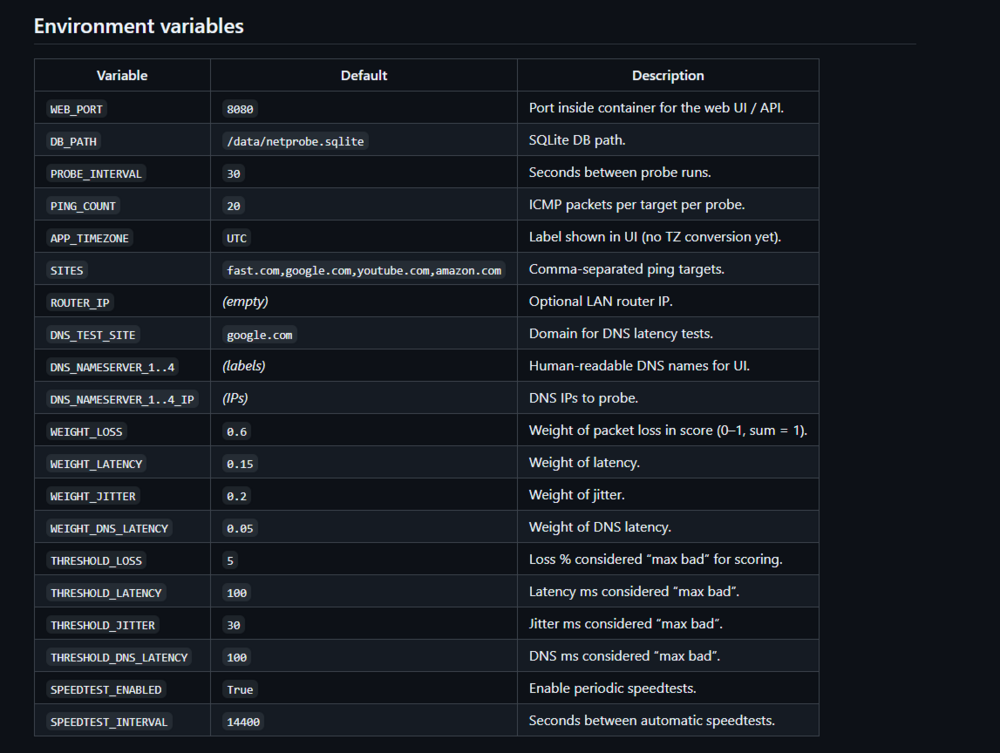
Task: Select the WEB_PORT variable code label
Action: [77, 109]
